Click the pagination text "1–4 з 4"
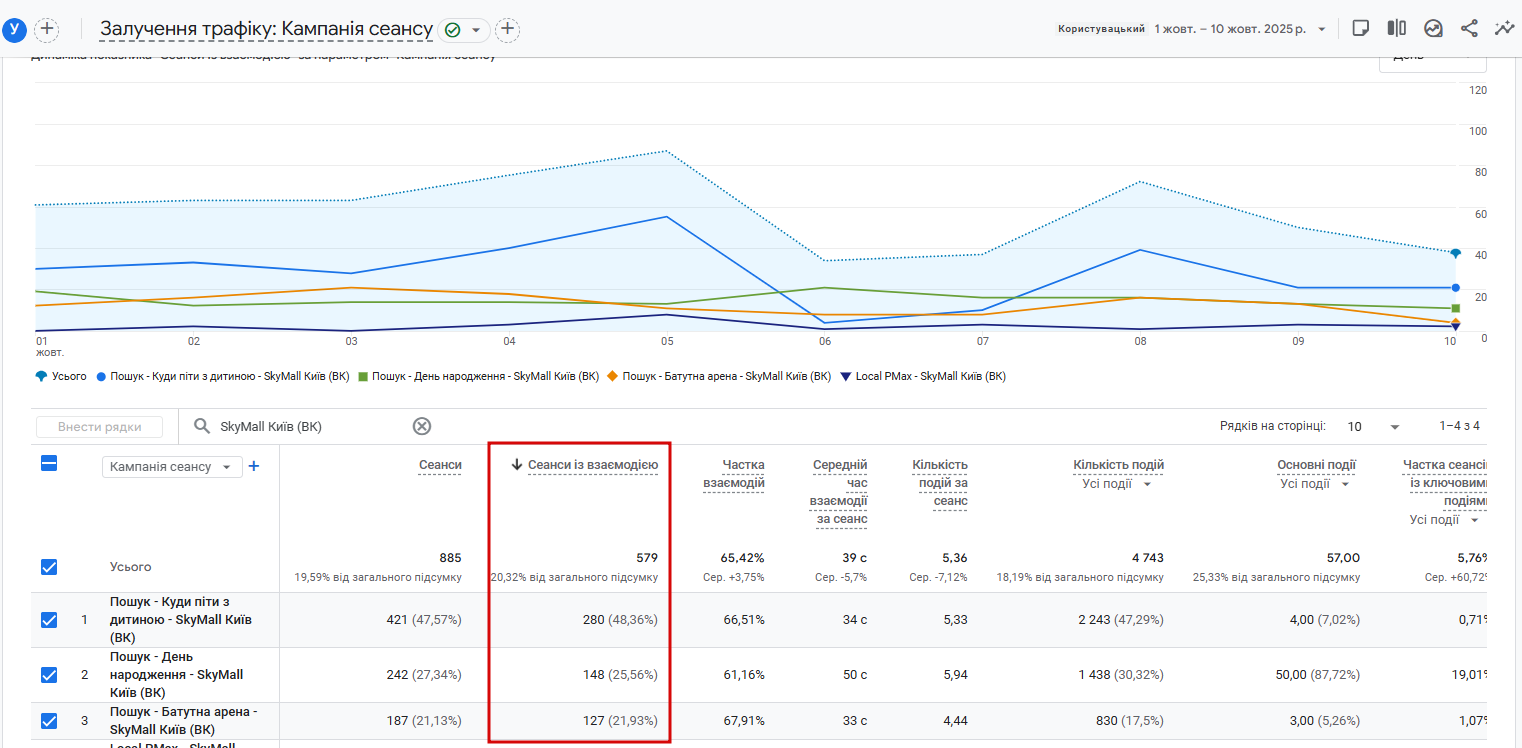The height and width of the screenshot is (748, 1522). (1460, 427)
